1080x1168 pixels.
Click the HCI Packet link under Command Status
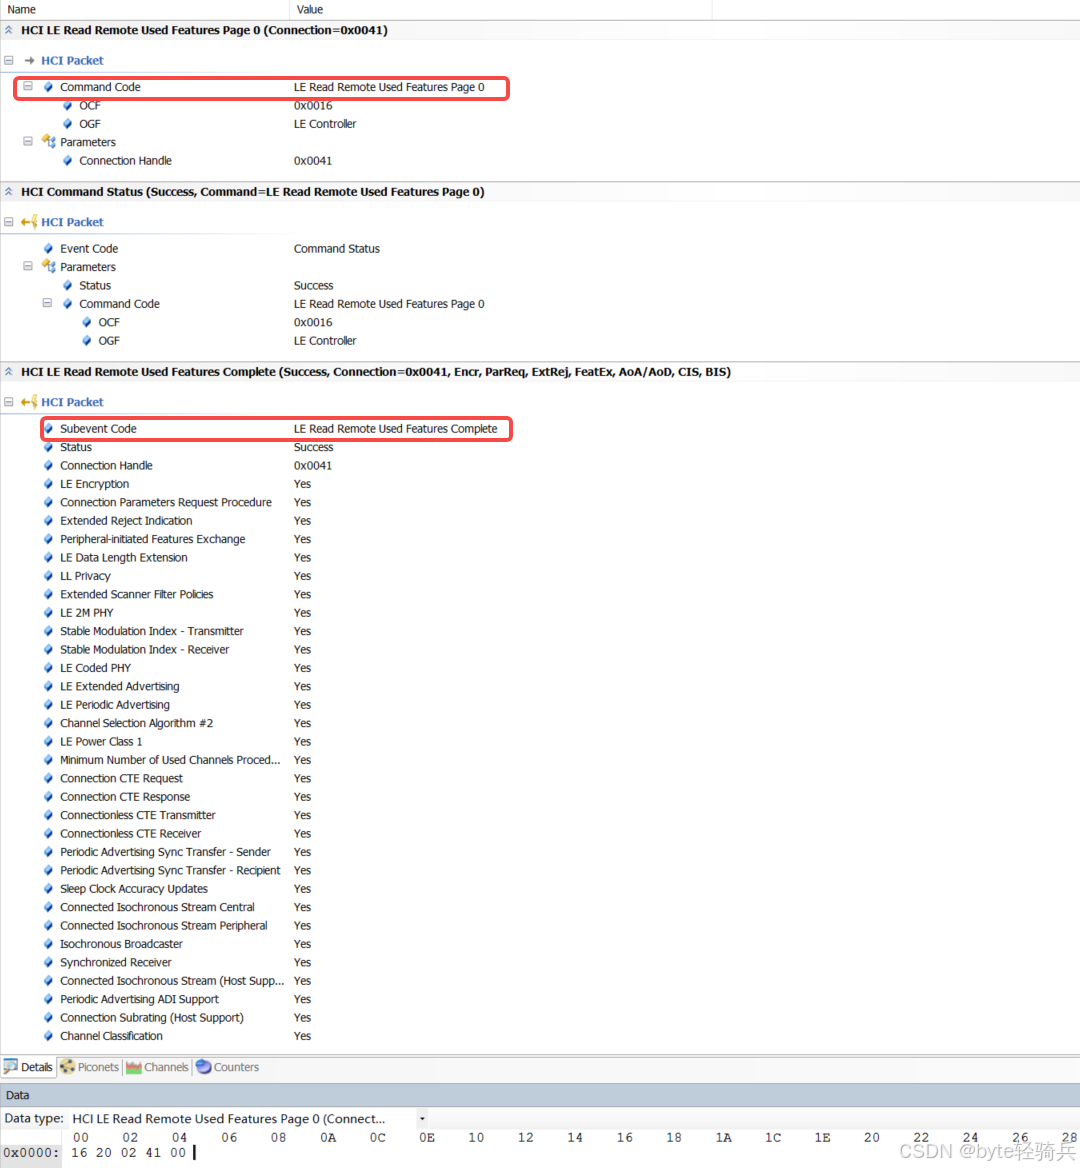point(72,222)
